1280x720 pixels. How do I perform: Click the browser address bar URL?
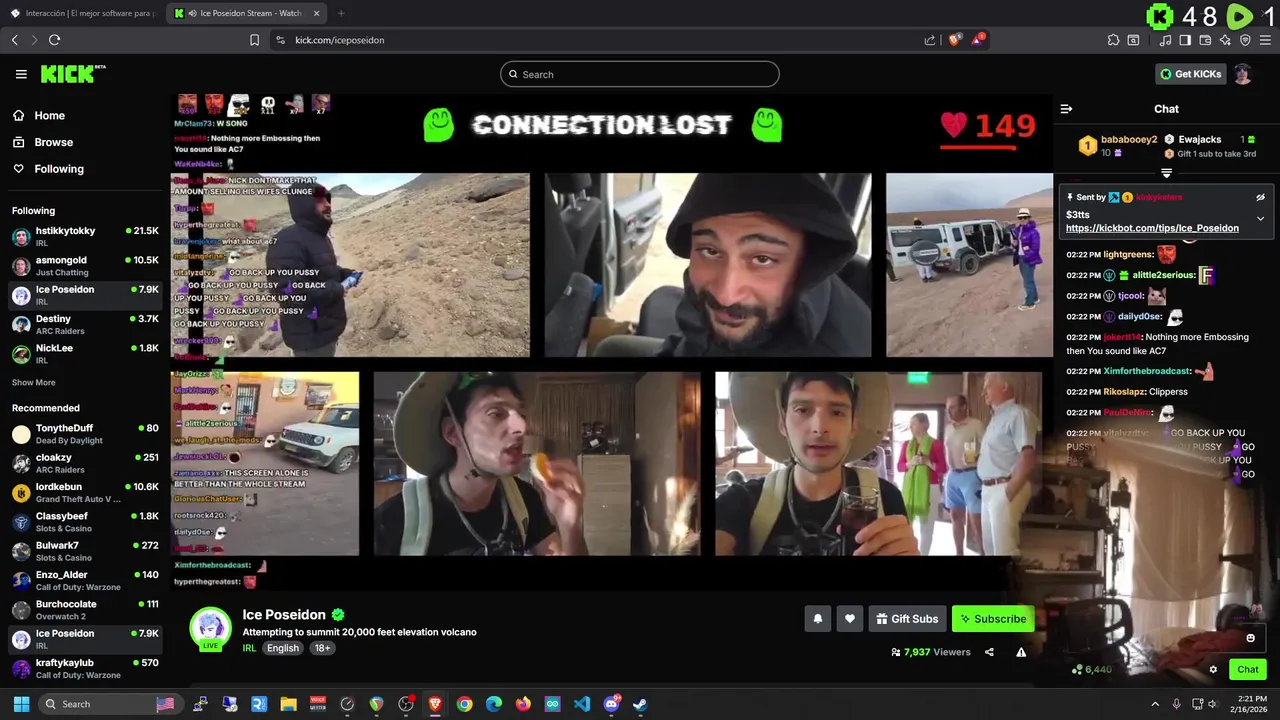click(x=340, y=40)
